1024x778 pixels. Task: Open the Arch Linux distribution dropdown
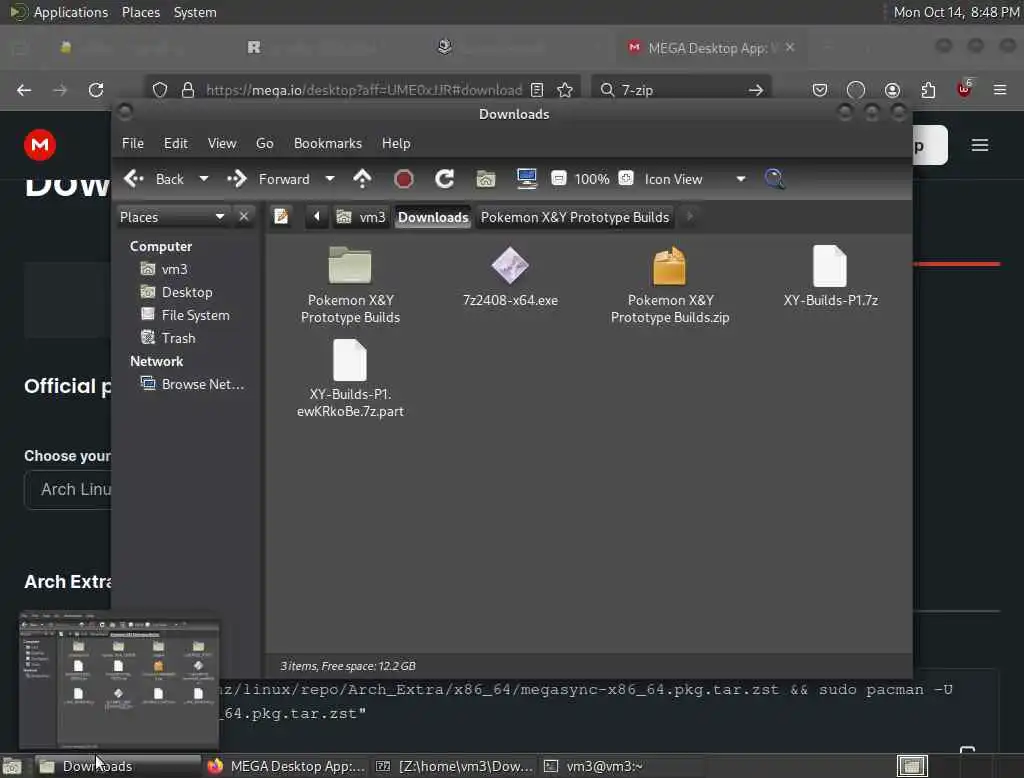point(68,489)
